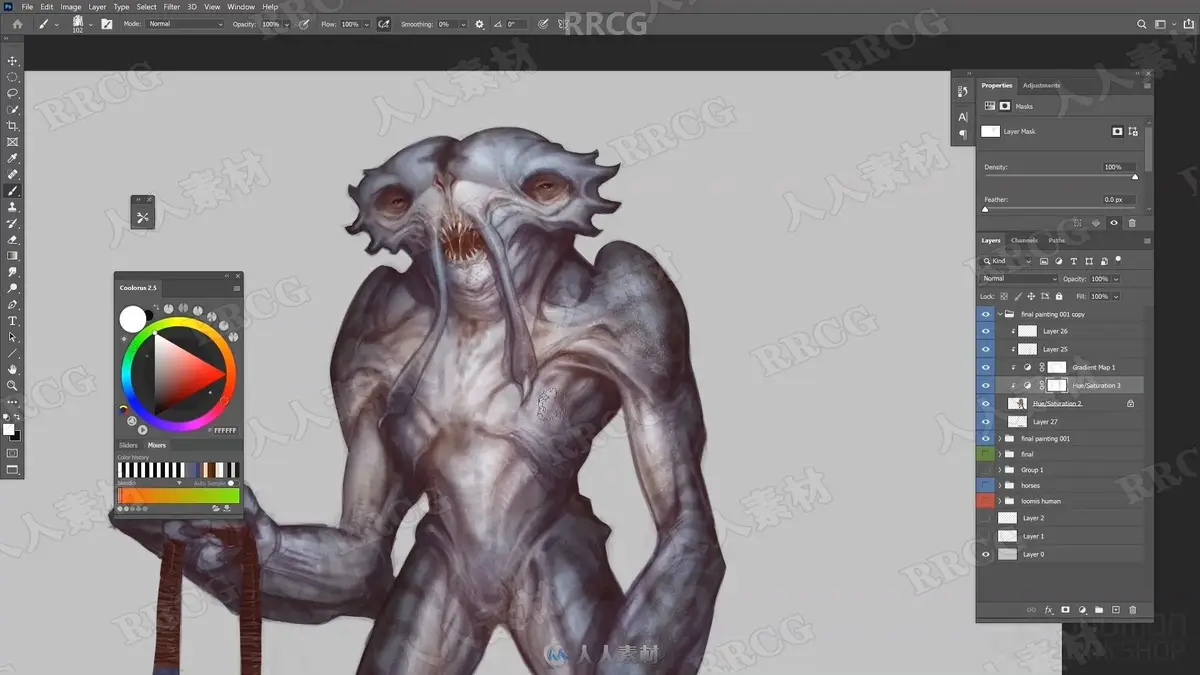The height and width of the screenshot is (675, 1200).
Task: Select the Move tool
Action: [13, 61]
